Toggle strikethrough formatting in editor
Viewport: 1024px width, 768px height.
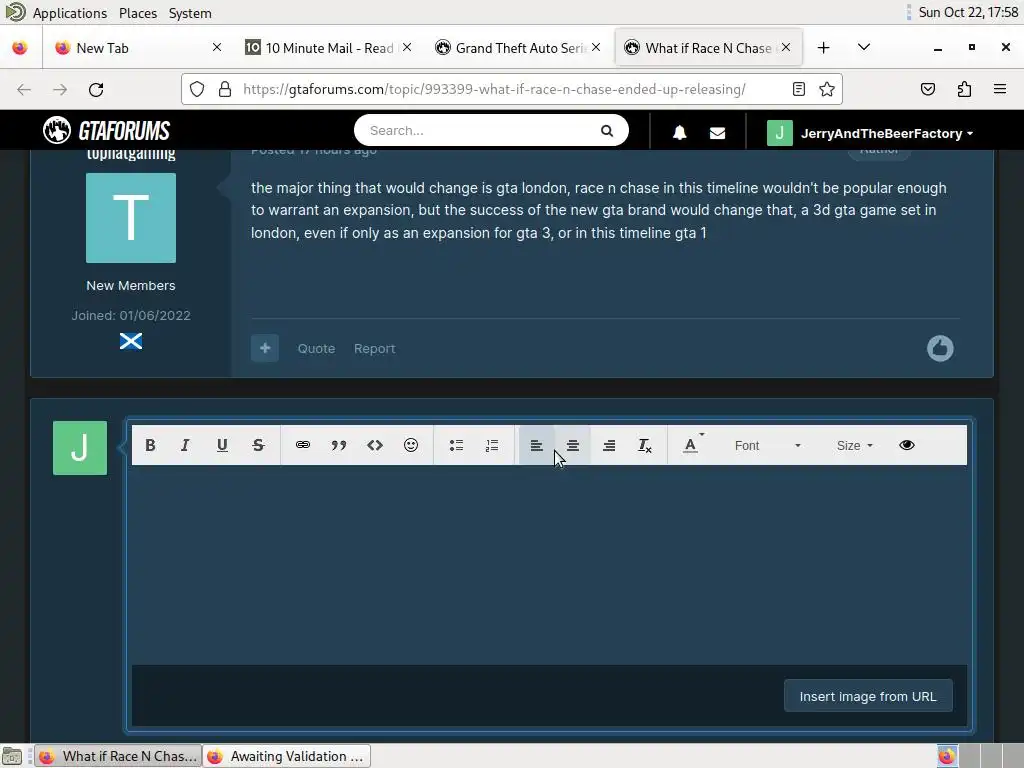(258, 445)
